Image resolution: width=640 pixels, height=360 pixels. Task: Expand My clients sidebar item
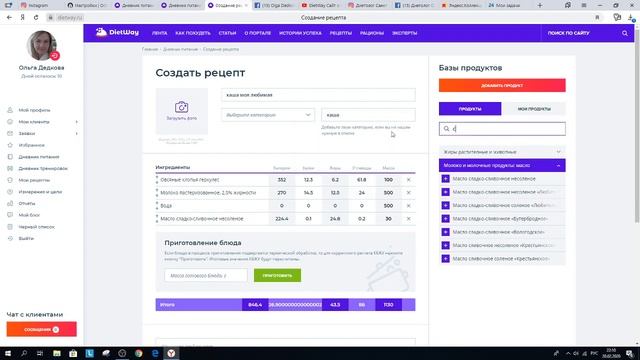tap(76, 122)
